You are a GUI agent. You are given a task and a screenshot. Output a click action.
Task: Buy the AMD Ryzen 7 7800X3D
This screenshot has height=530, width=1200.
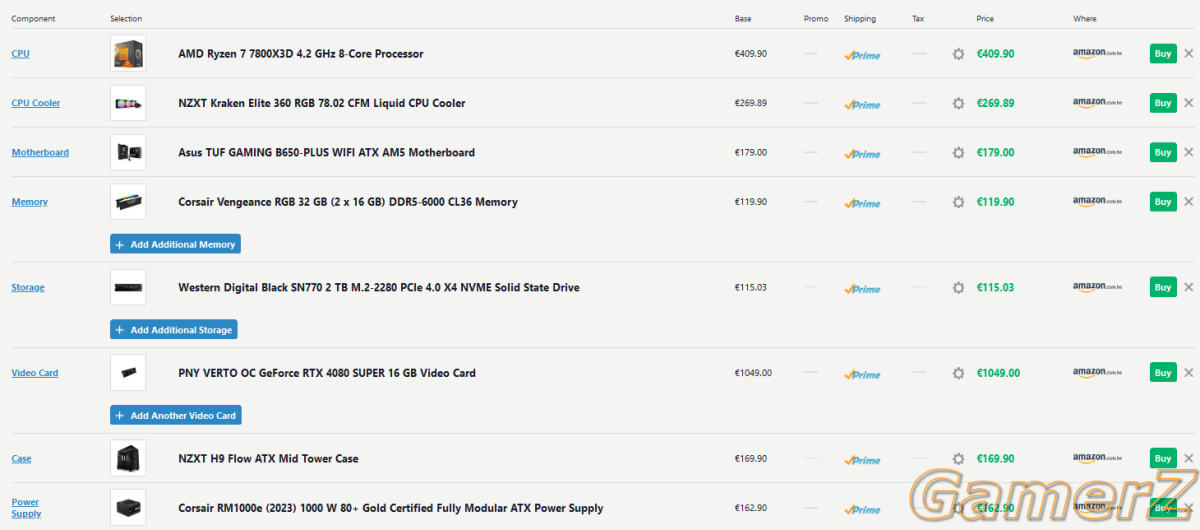1163,54
